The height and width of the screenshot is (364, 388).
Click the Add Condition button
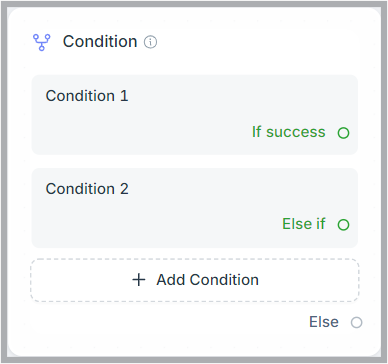point(195,280)
